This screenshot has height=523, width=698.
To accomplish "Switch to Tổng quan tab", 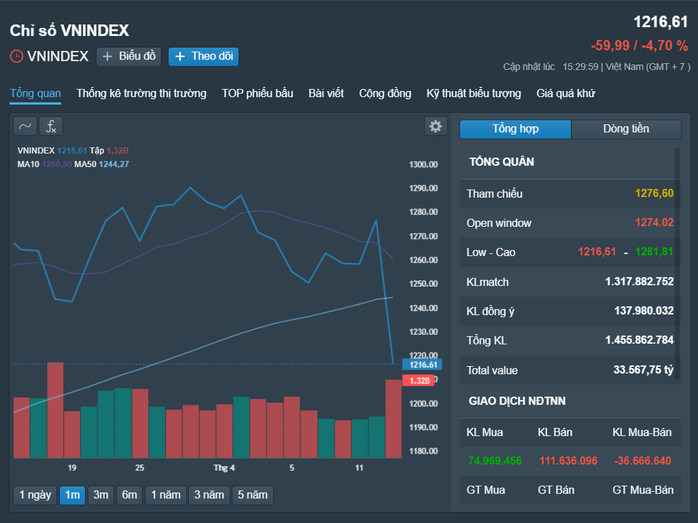I will coord(36,93).
